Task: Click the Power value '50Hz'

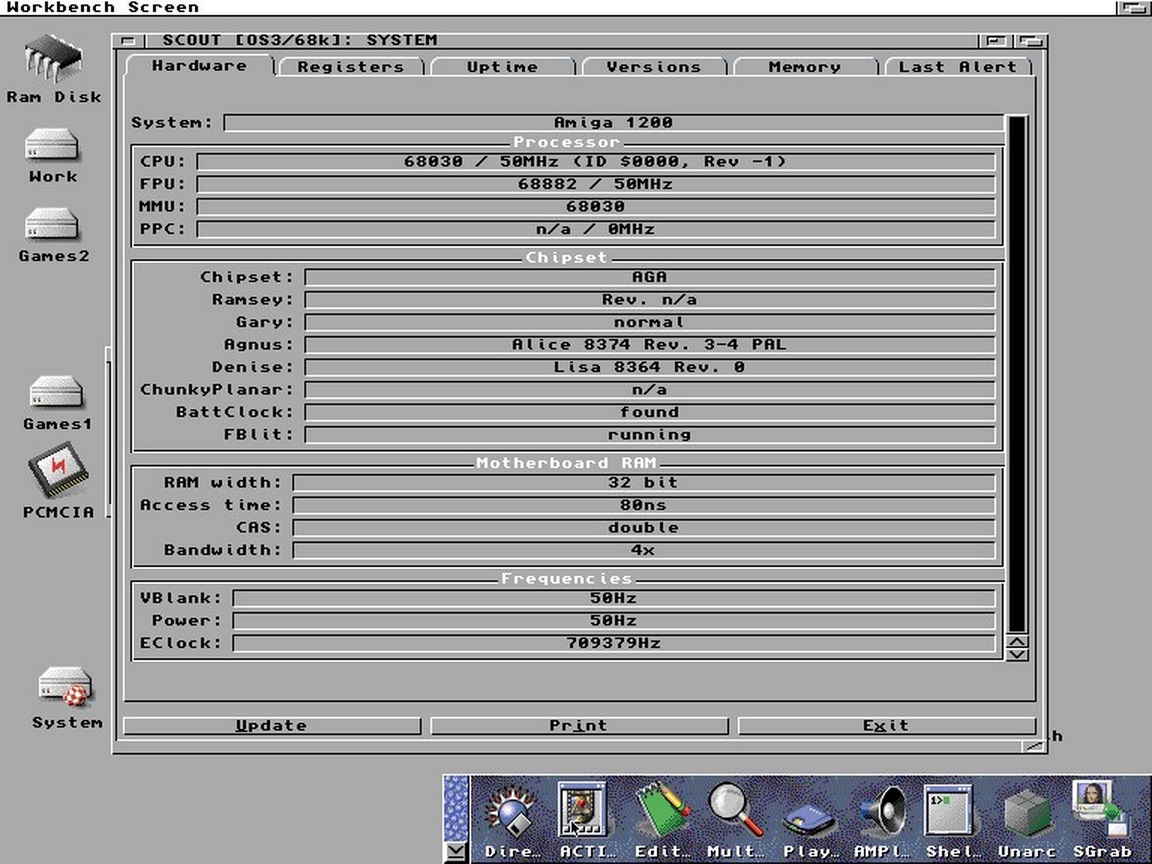Action: [x=613, y=621]
